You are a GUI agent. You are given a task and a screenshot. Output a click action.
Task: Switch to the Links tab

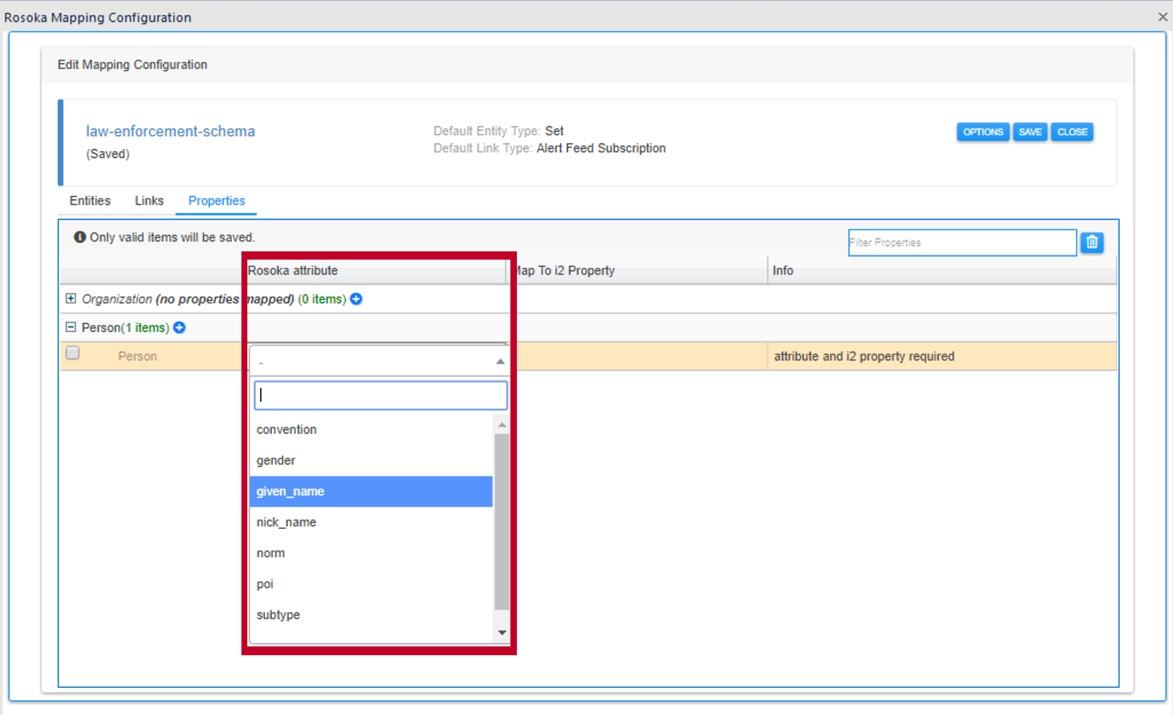click(148, 200)
